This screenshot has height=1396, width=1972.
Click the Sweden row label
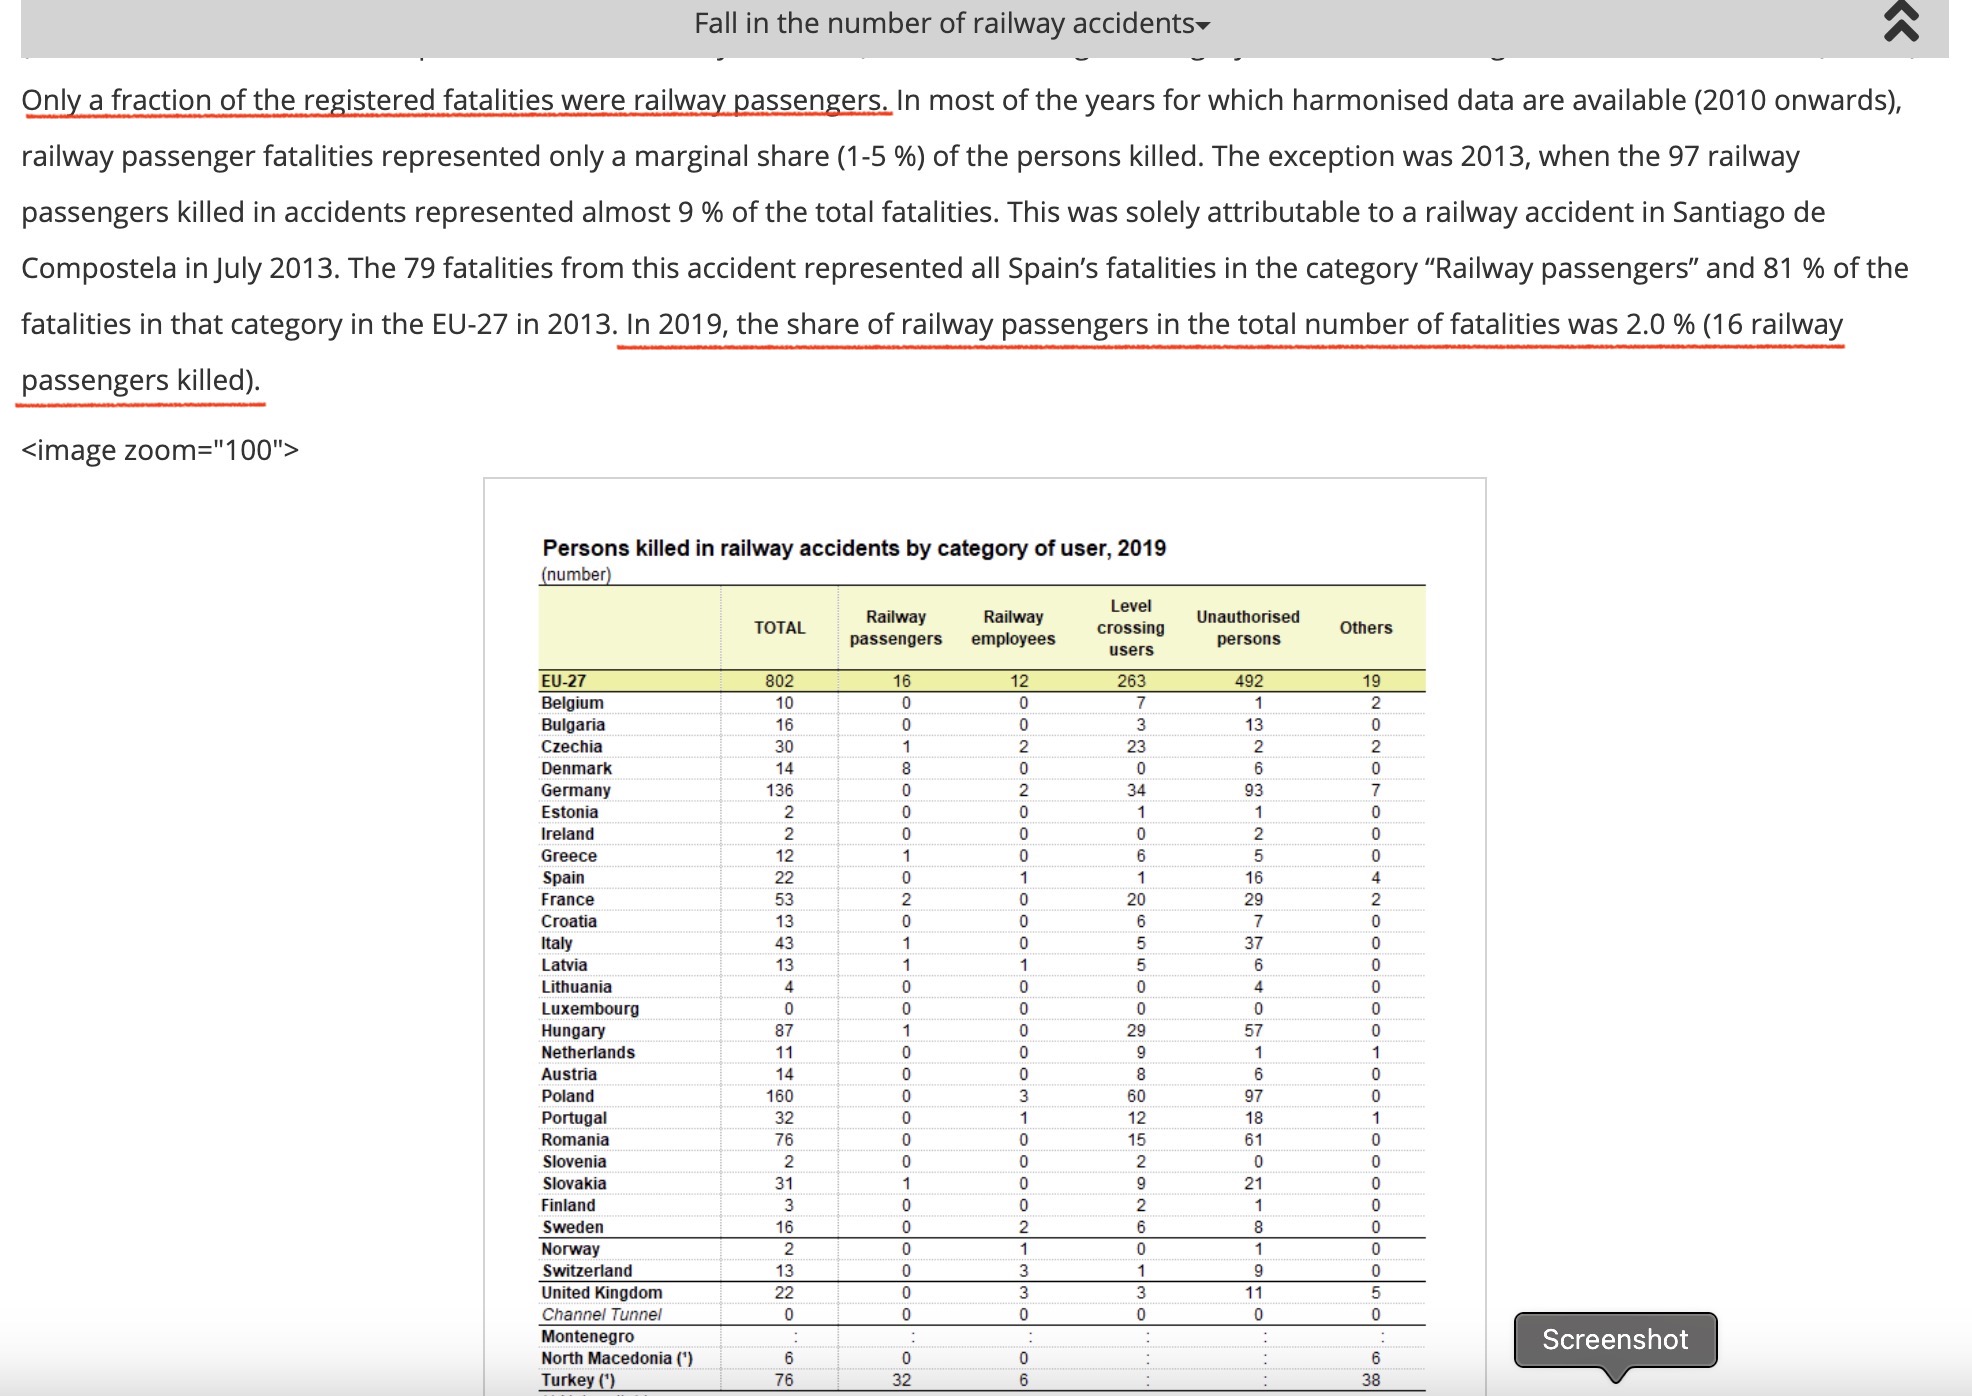coord(573,1228)
